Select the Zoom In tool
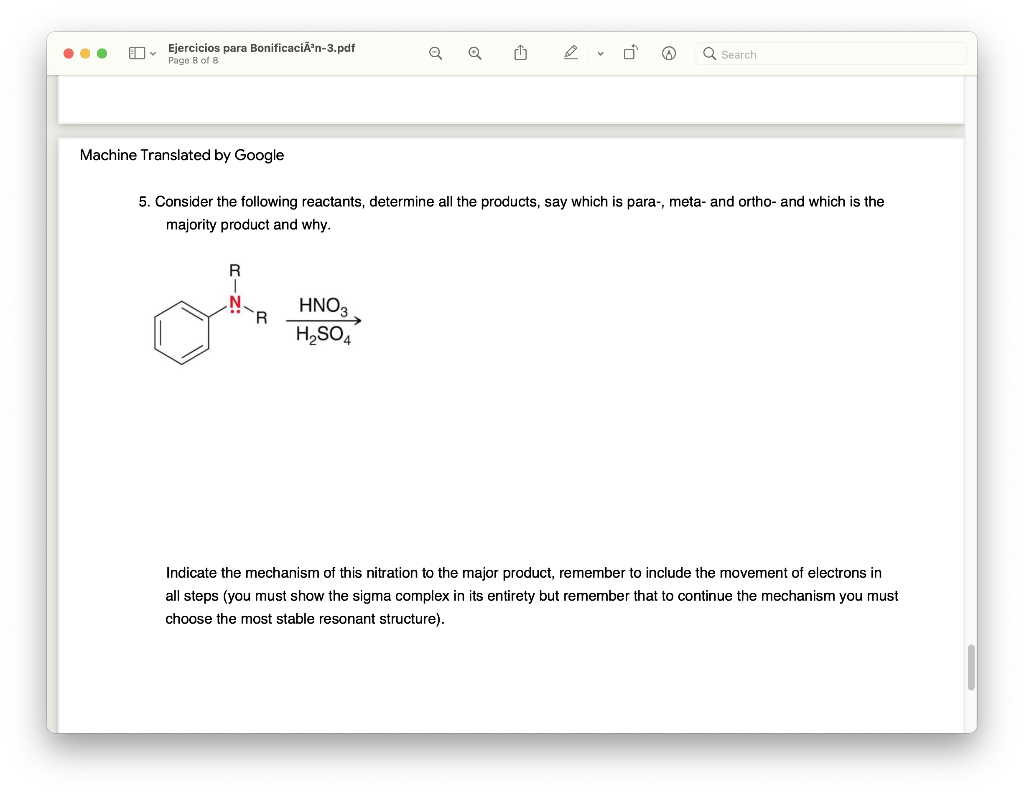Viewport: 1024px width, 795px height. coord(473,53)
